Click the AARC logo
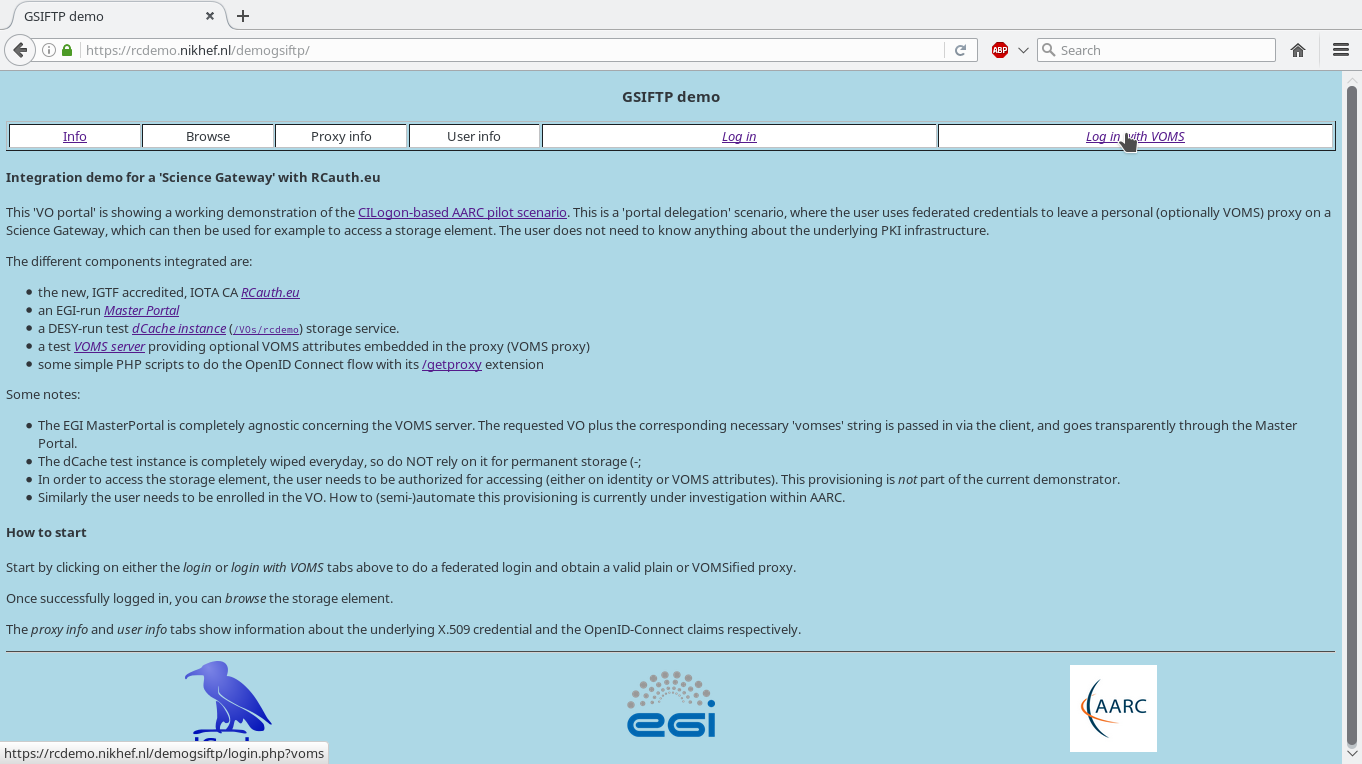The width and height of the screenshot is (1362, 764). tap(1113, 708)
